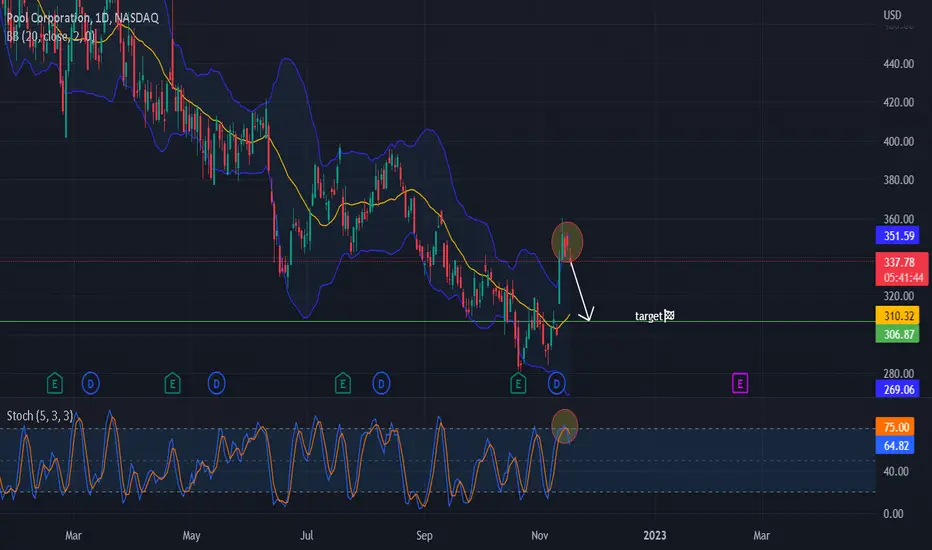Click the 320.00 price axis tick

coord(898,296)
